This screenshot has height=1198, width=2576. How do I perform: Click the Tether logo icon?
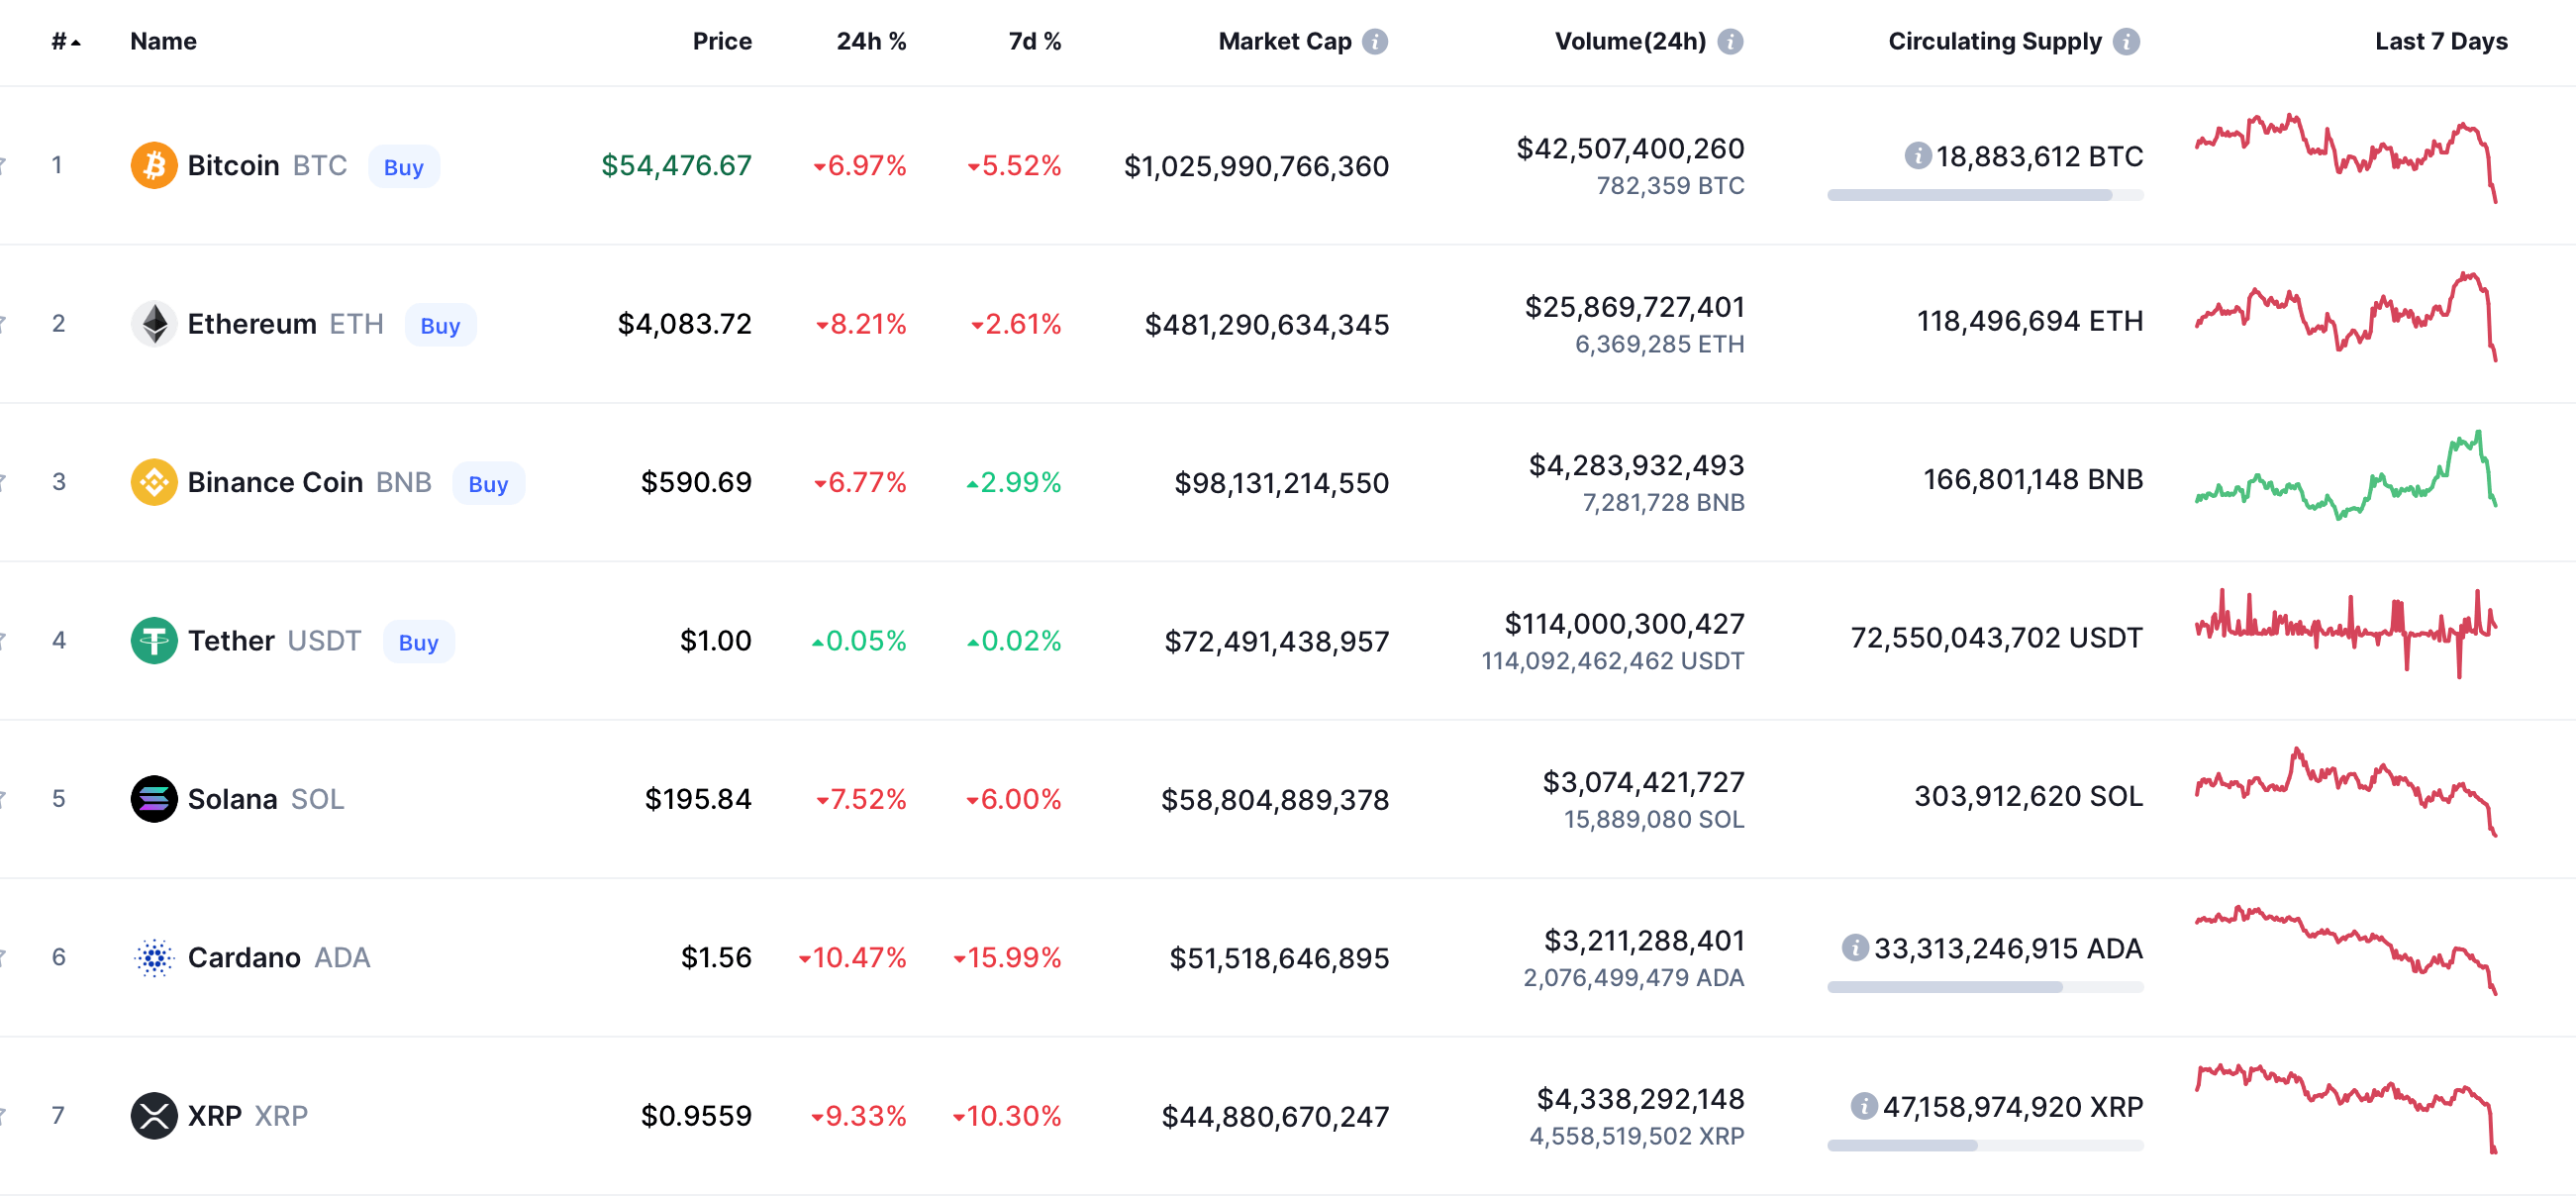tap(154, 640)
